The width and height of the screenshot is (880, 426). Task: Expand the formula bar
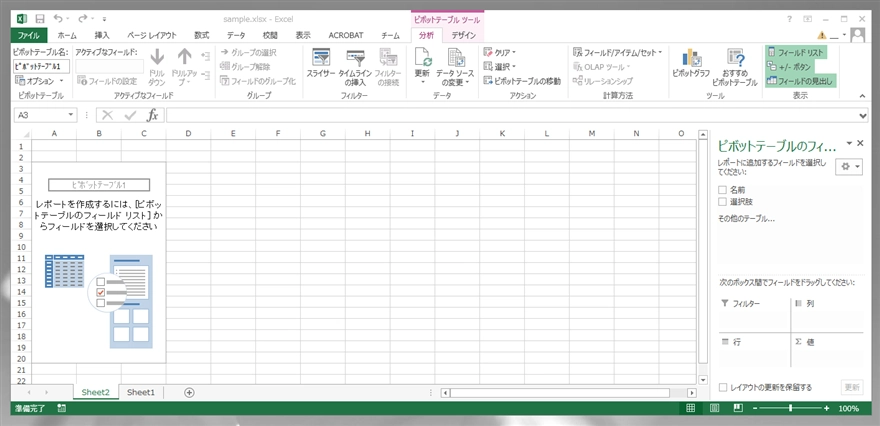click(863, 115)
